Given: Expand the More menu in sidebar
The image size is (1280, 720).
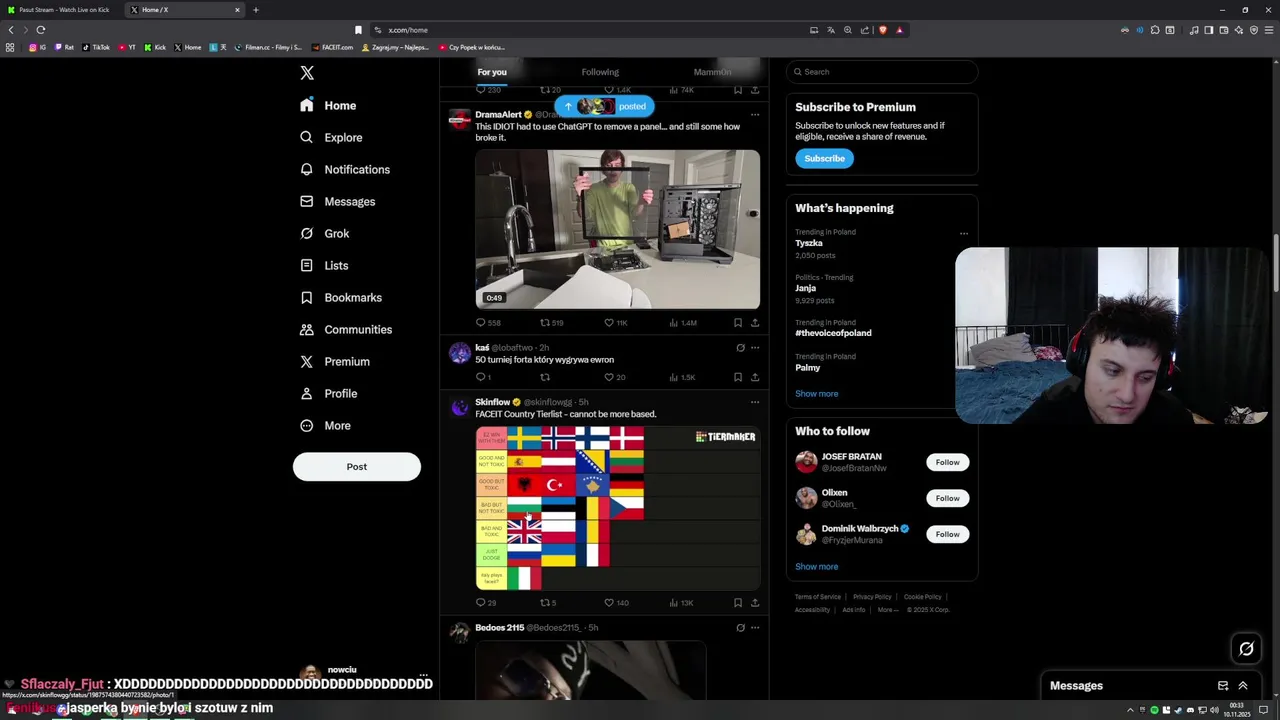Looking at the screenshot, I should 325,425.
